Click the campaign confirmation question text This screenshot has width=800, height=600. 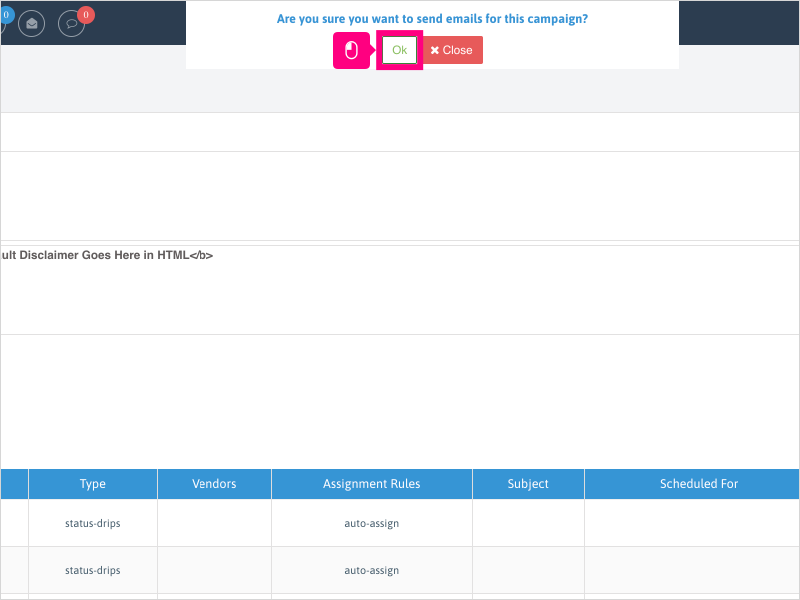[432, 19]
